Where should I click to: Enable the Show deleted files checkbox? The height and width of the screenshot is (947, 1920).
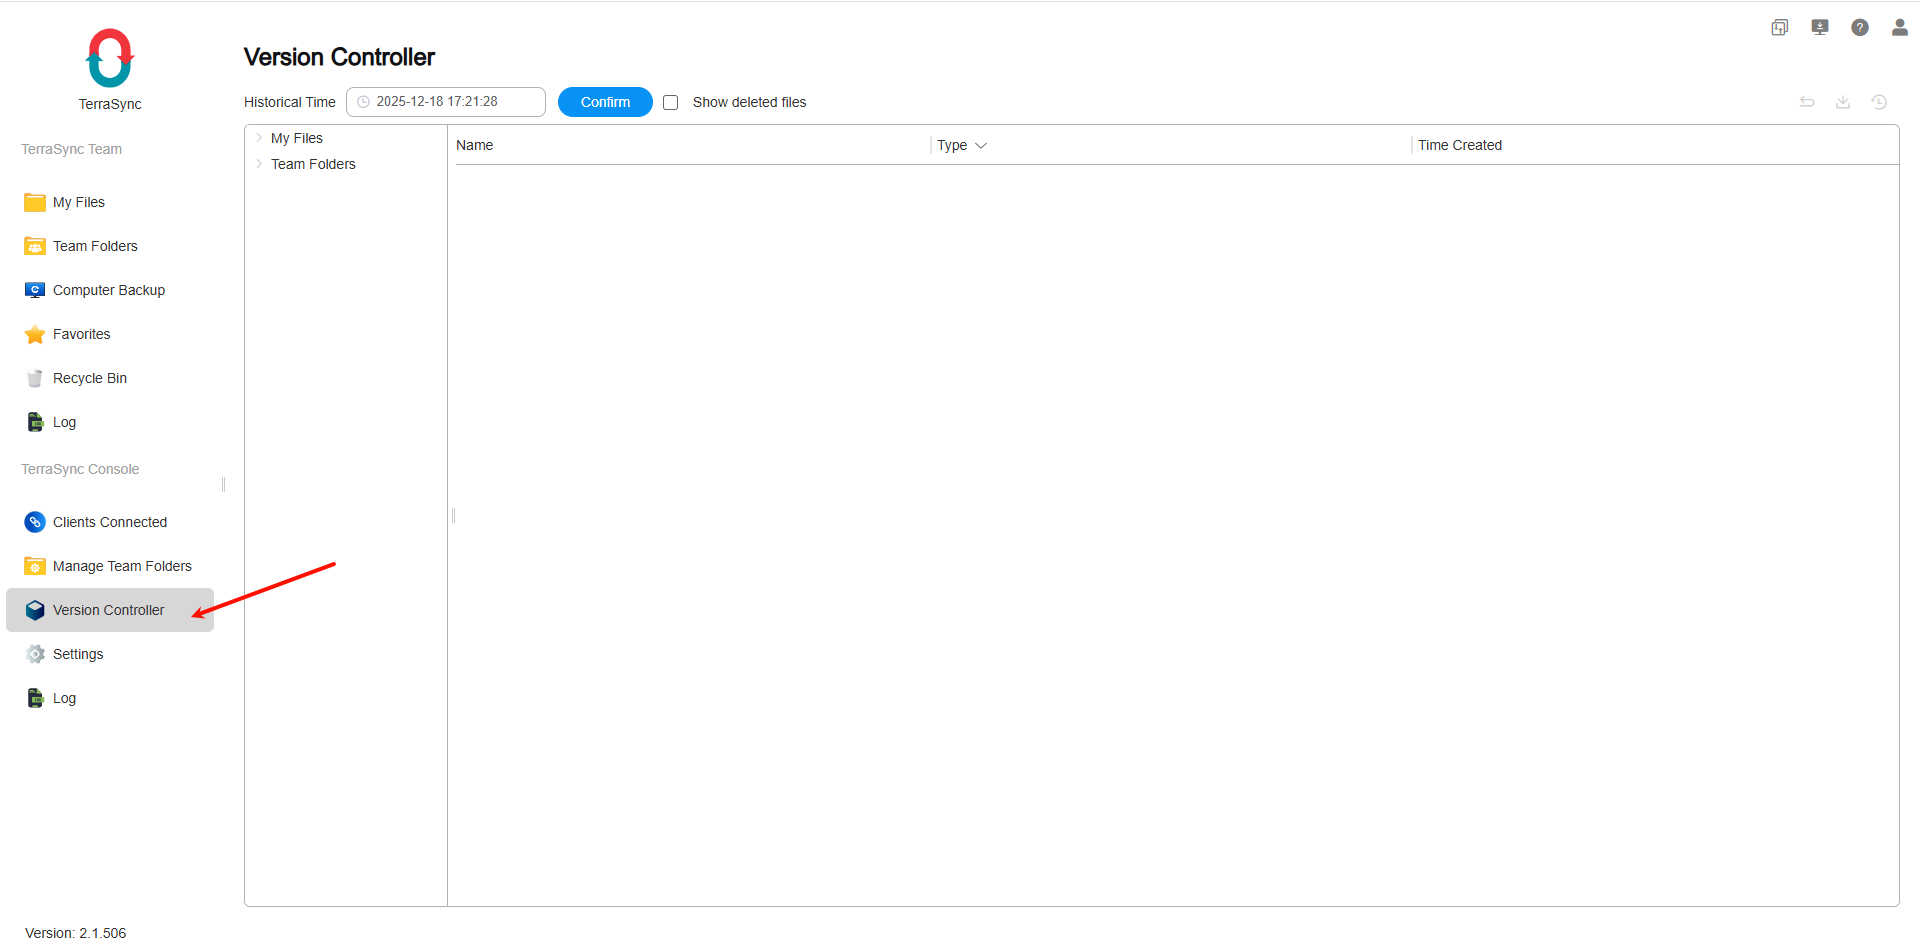tap(671, 102)
